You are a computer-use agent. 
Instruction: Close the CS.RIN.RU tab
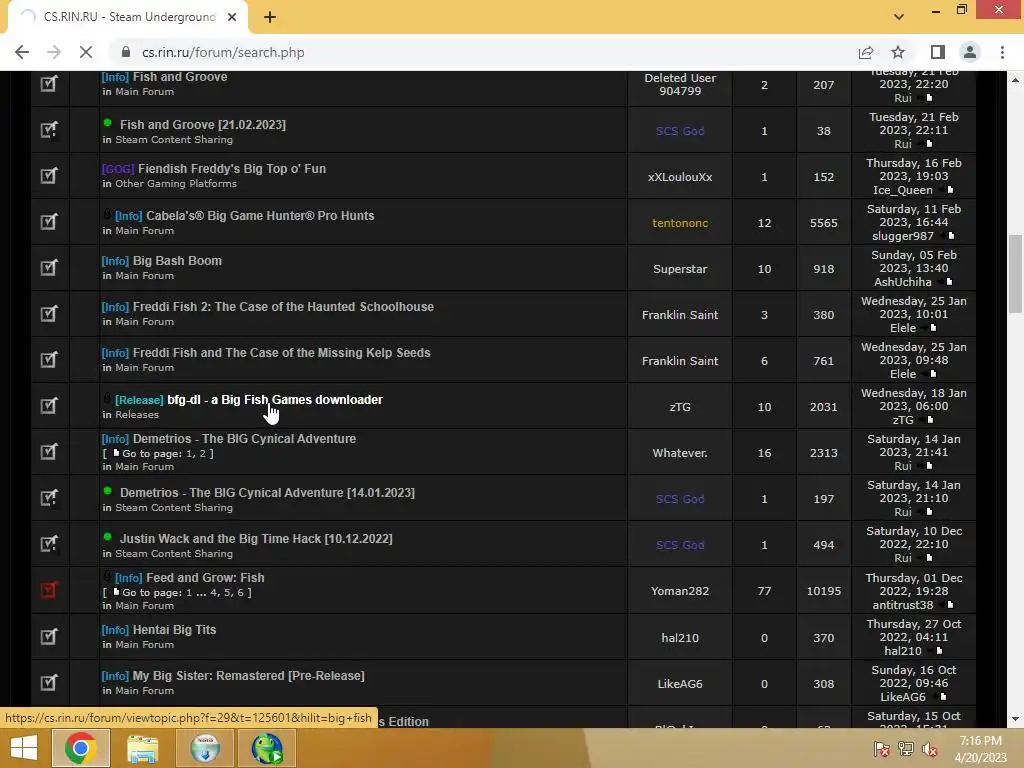(x=232, y=17)
